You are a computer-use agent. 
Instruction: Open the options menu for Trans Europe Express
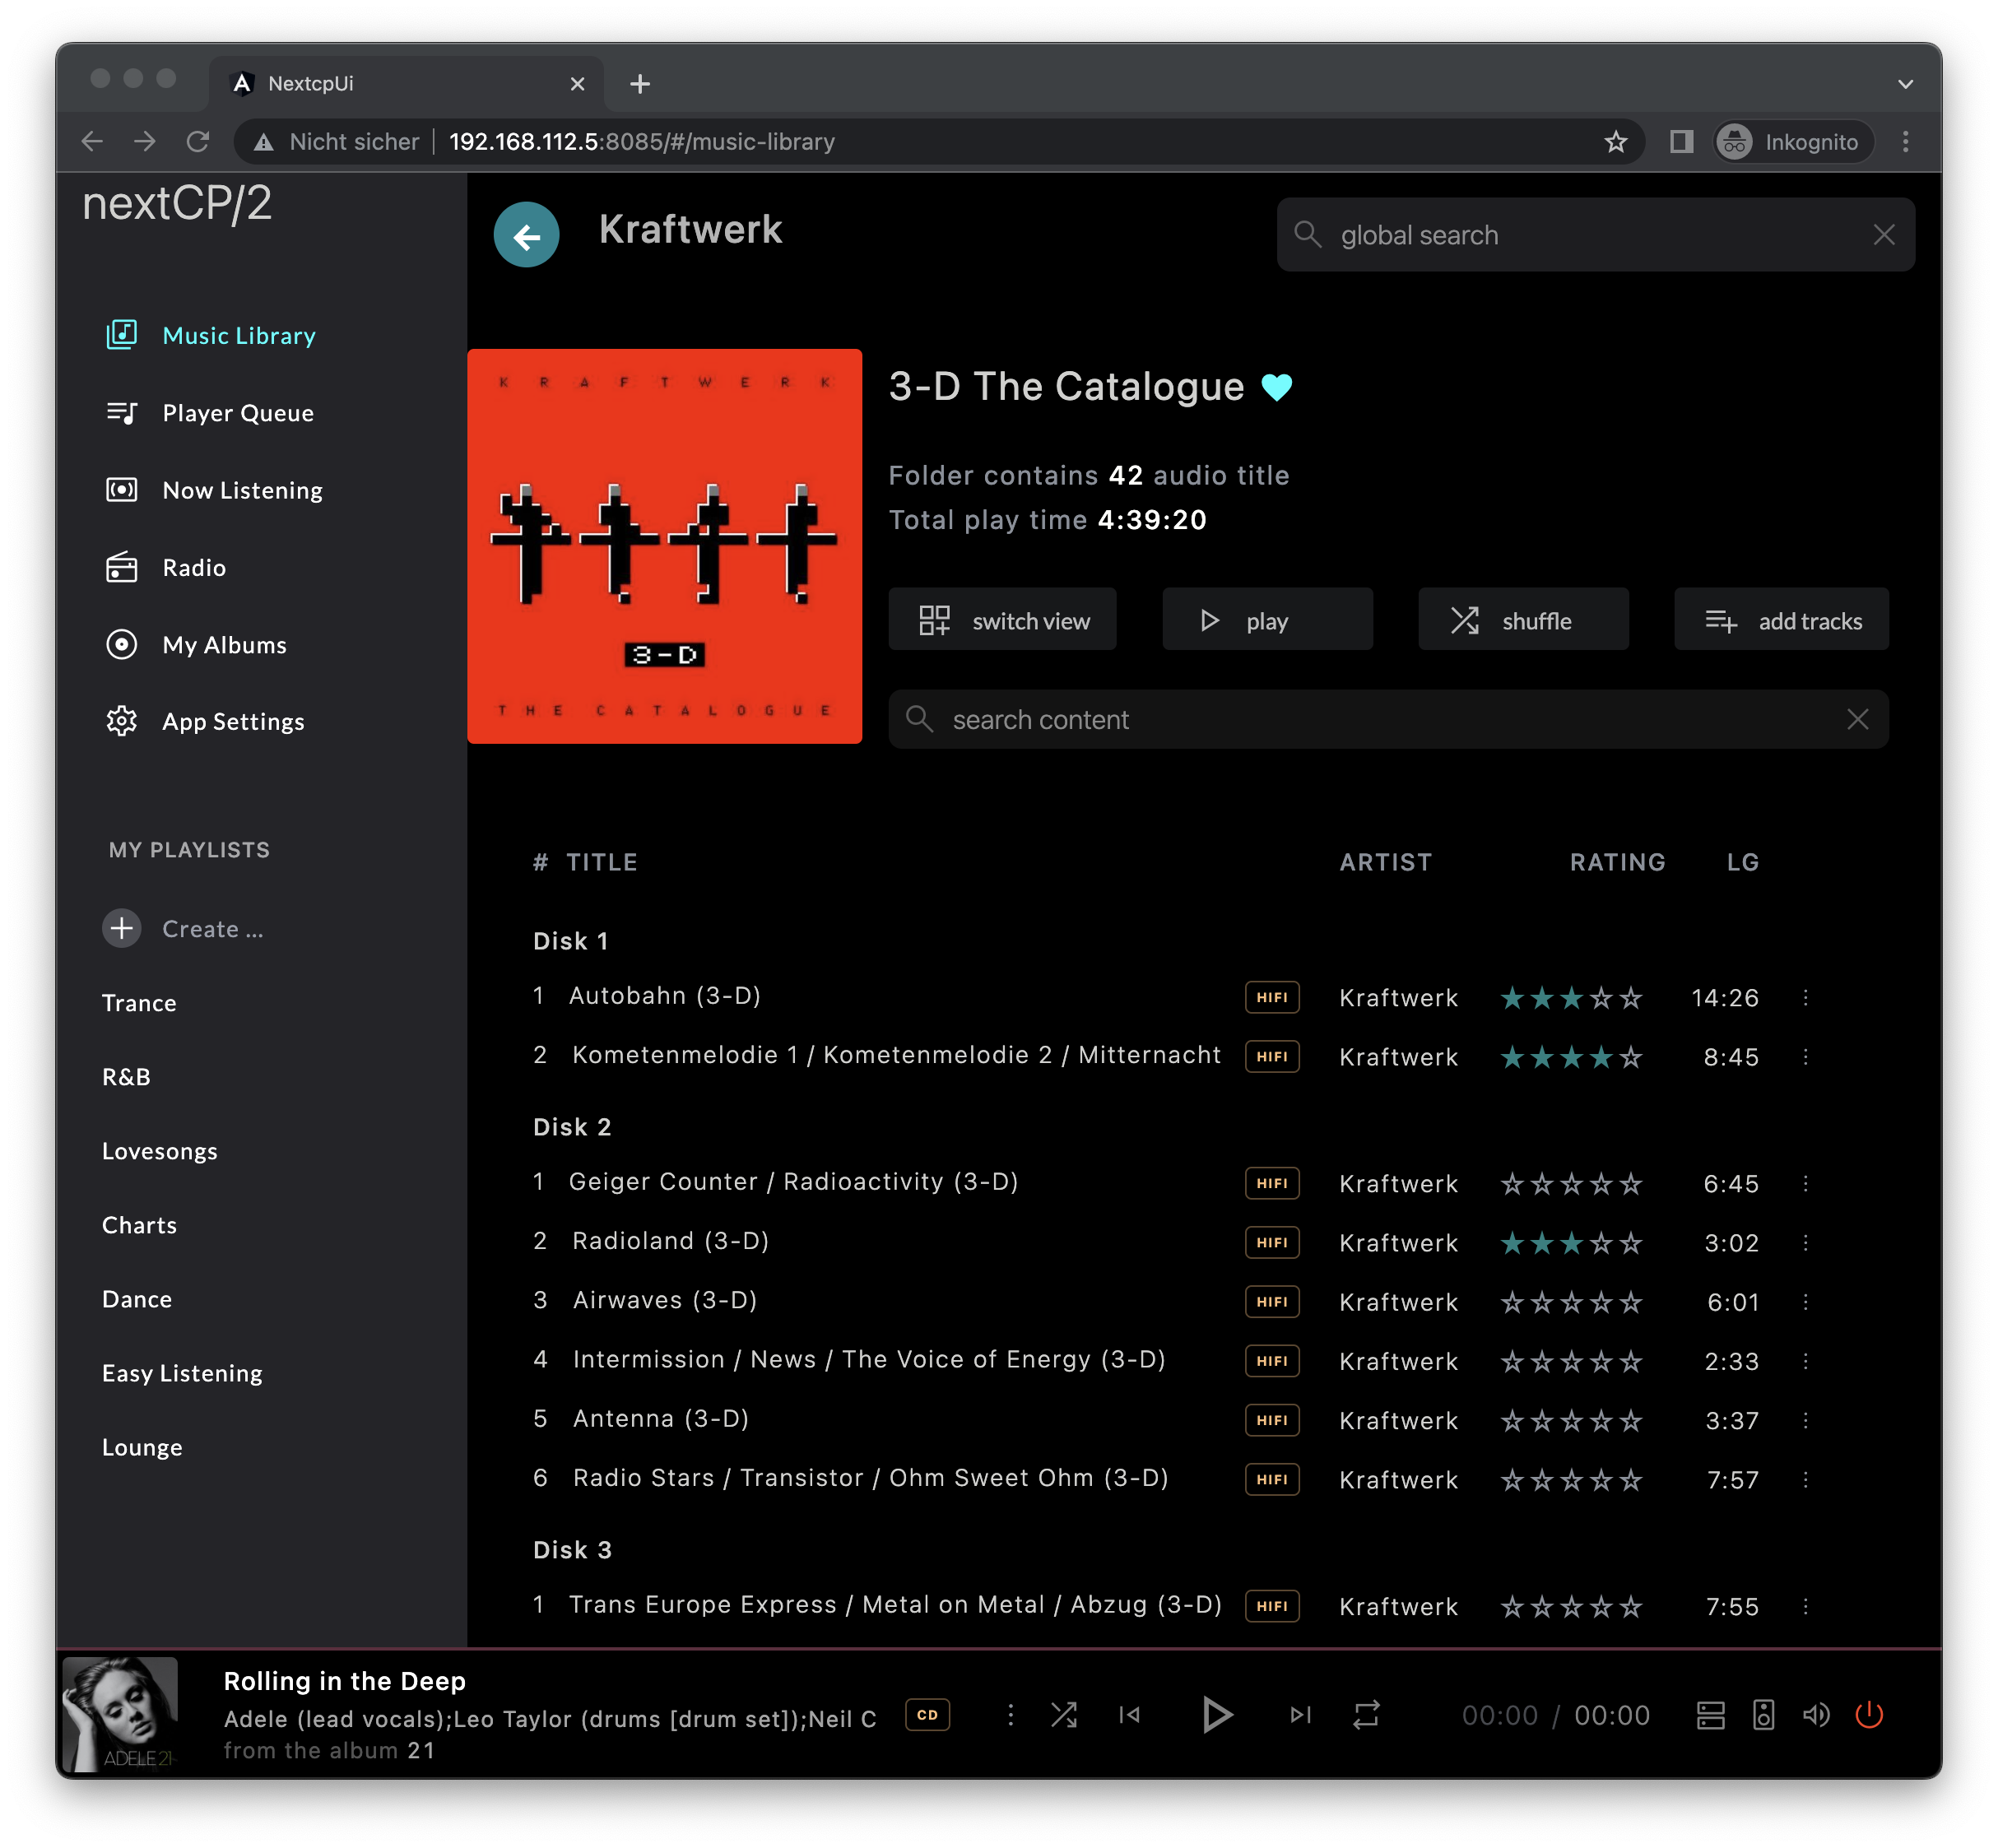coord(1805,1605)
